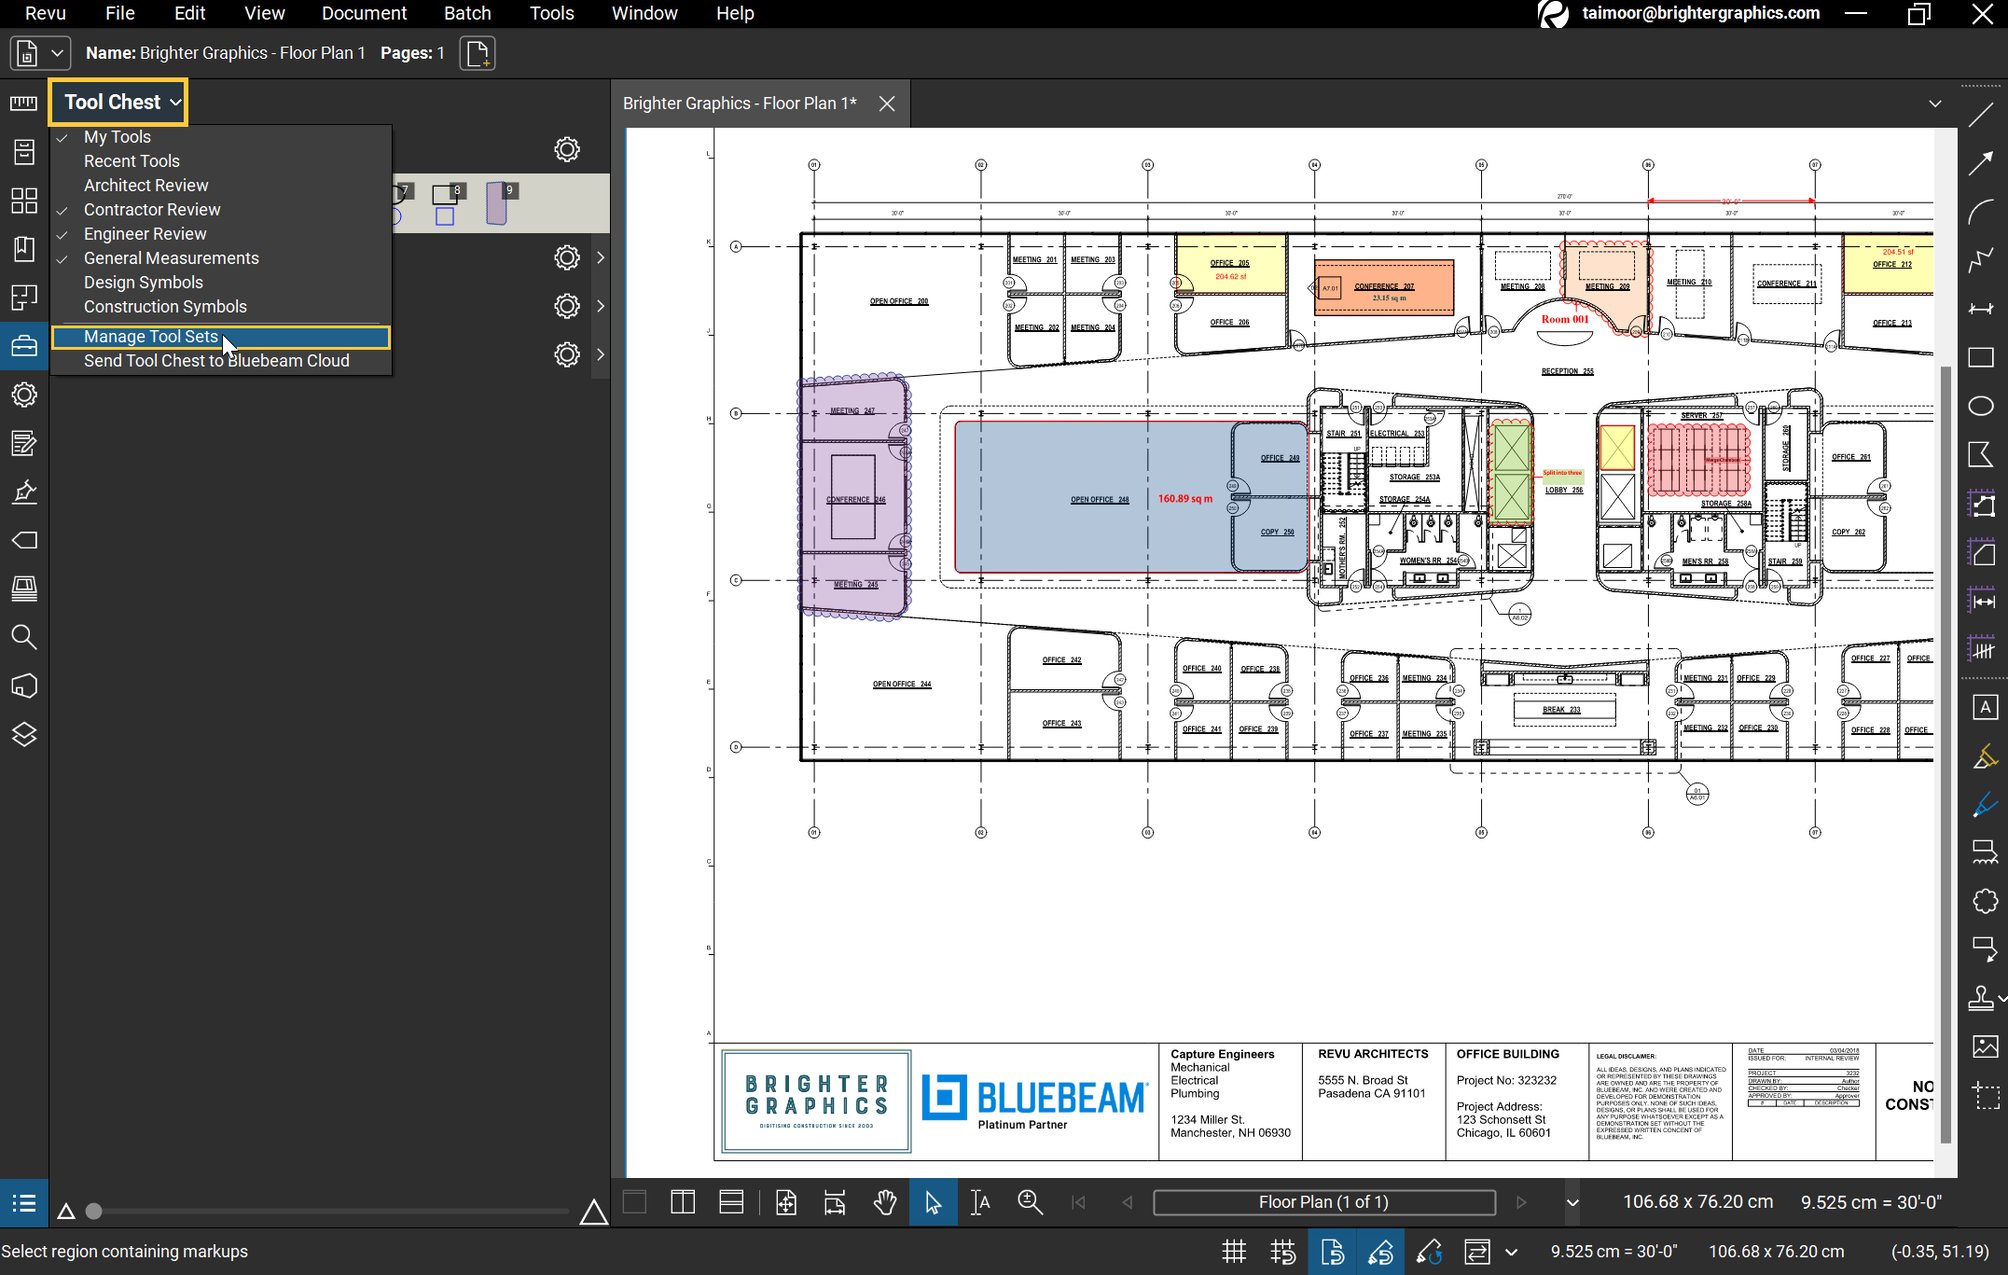
Task: Expand the chevron next to the Reuse markup icon
Action: click(1510, 1251)
